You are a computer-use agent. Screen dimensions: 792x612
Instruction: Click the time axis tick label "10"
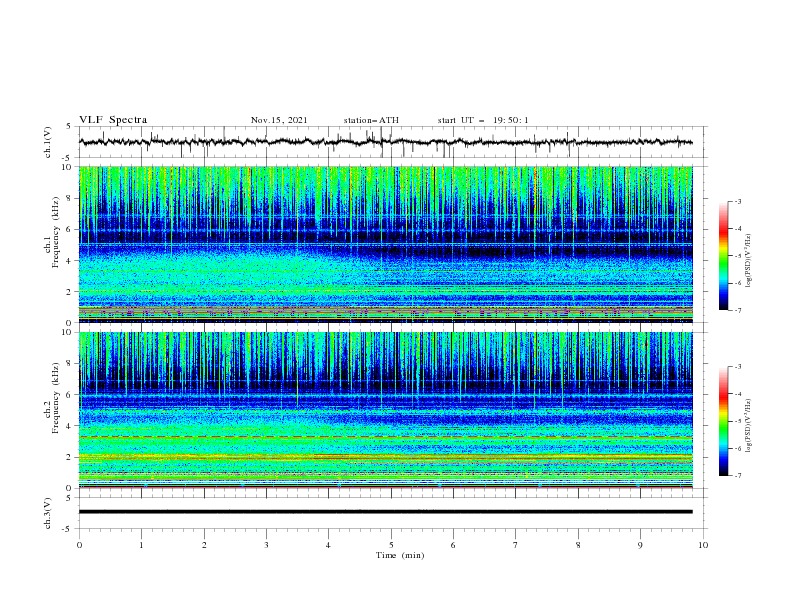click(x=703, y=545)
